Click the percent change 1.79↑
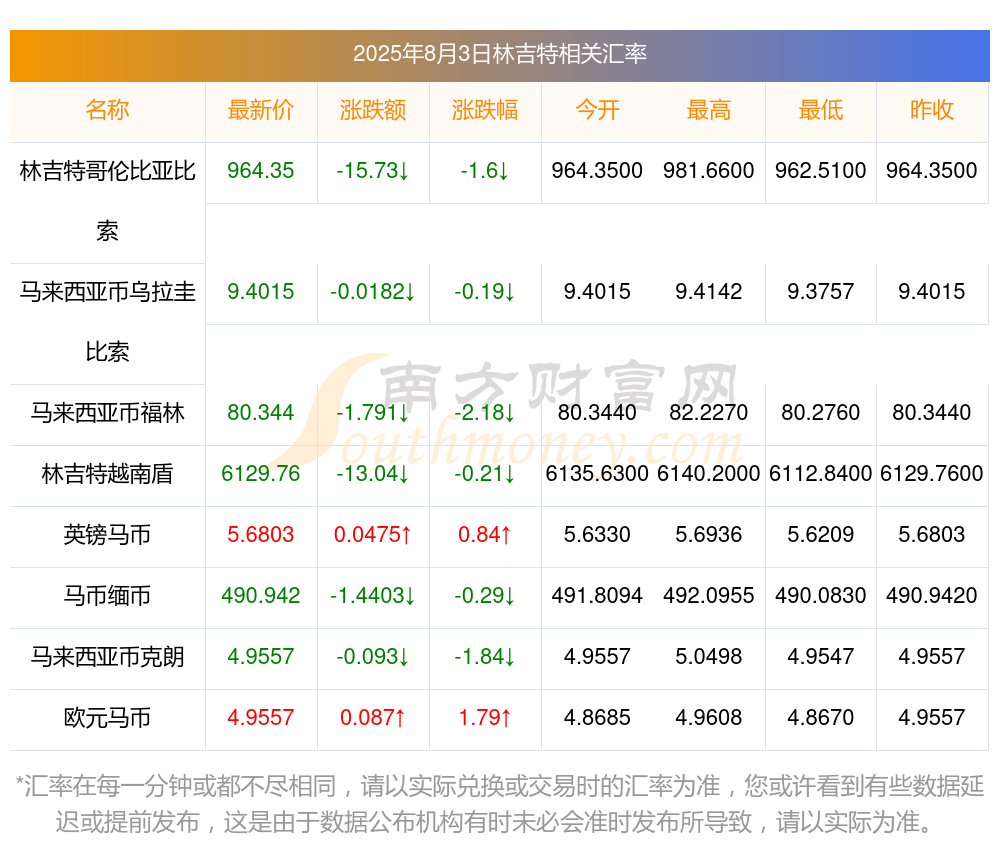 [485, 718]
